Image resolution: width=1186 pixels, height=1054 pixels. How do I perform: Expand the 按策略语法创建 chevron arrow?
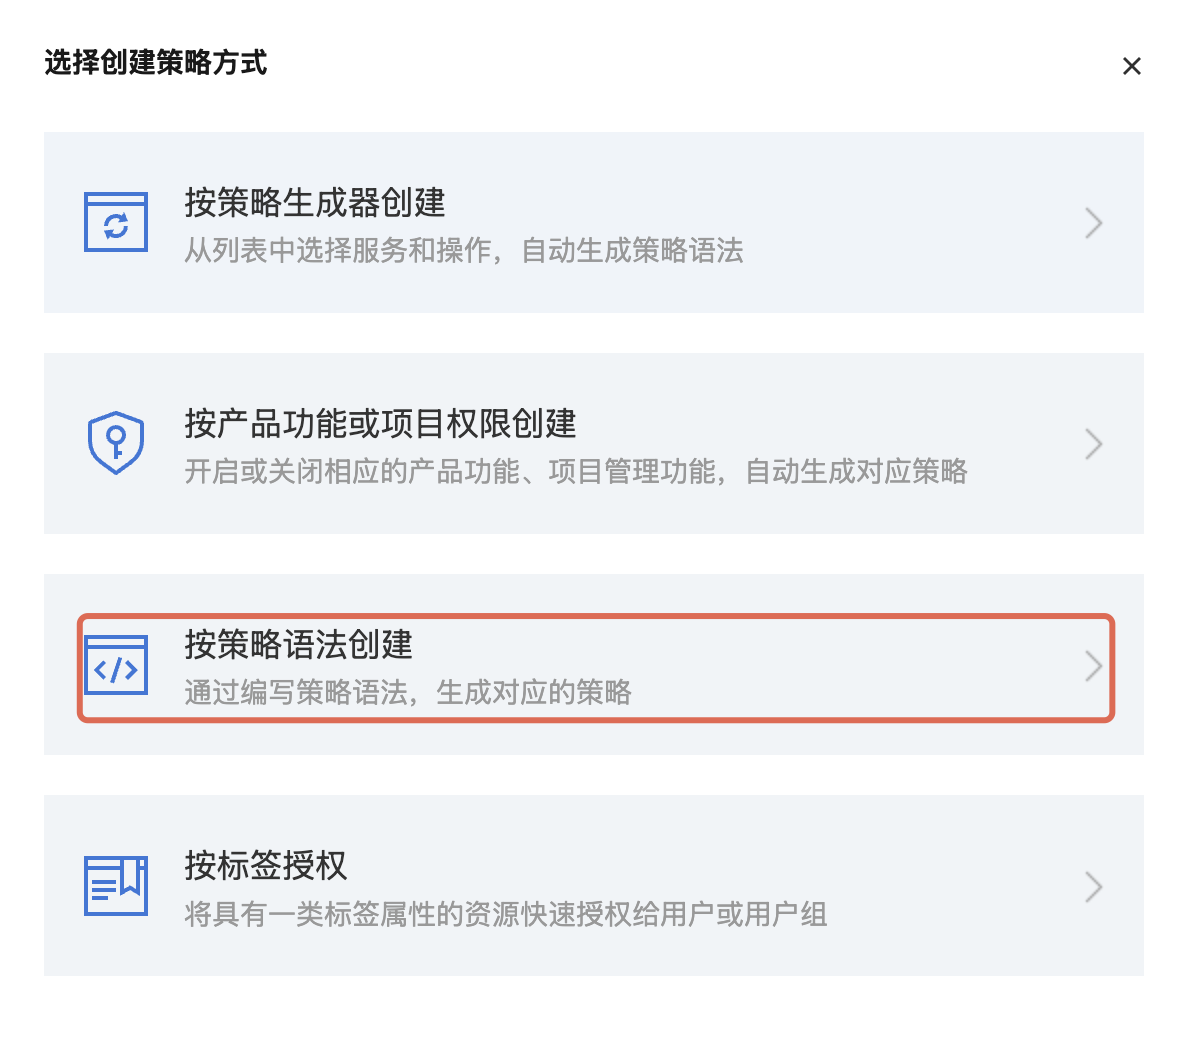click(1093, 666)
